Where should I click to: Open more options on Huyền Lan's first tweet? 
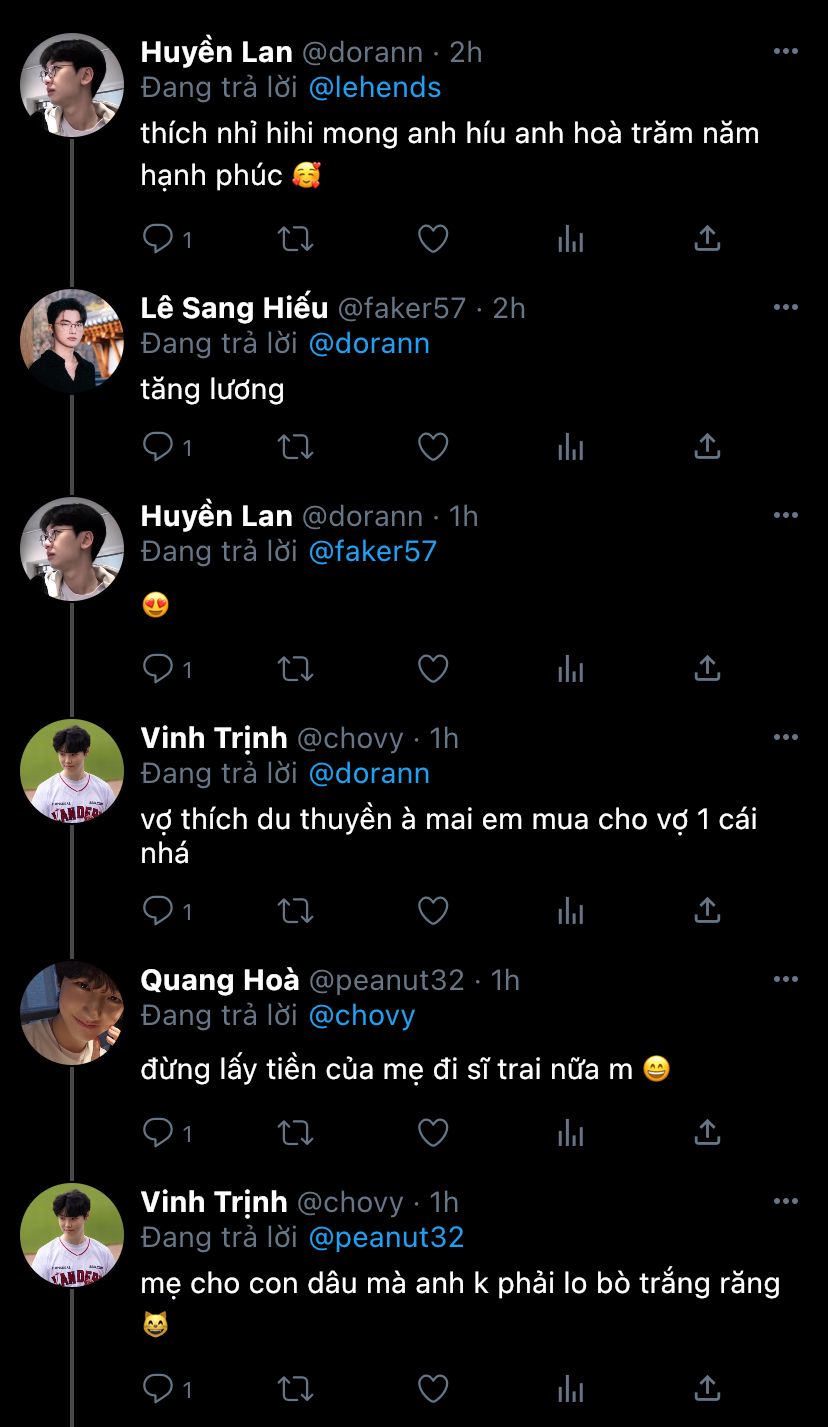click(x=786, y=52)
